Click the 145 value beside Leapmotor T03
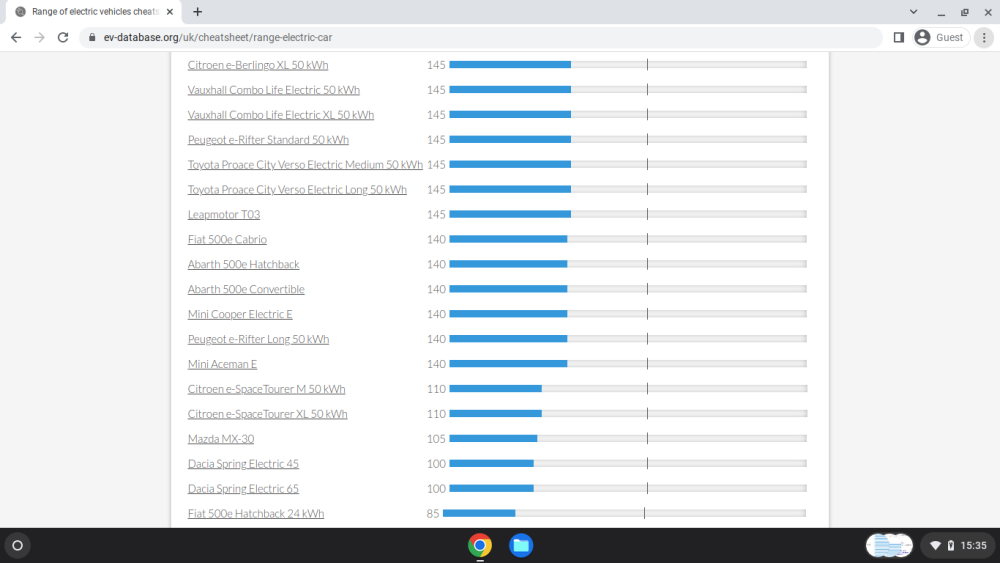Image resolution: width=1000 pixels, height=563 pixels. click(436, 214)
